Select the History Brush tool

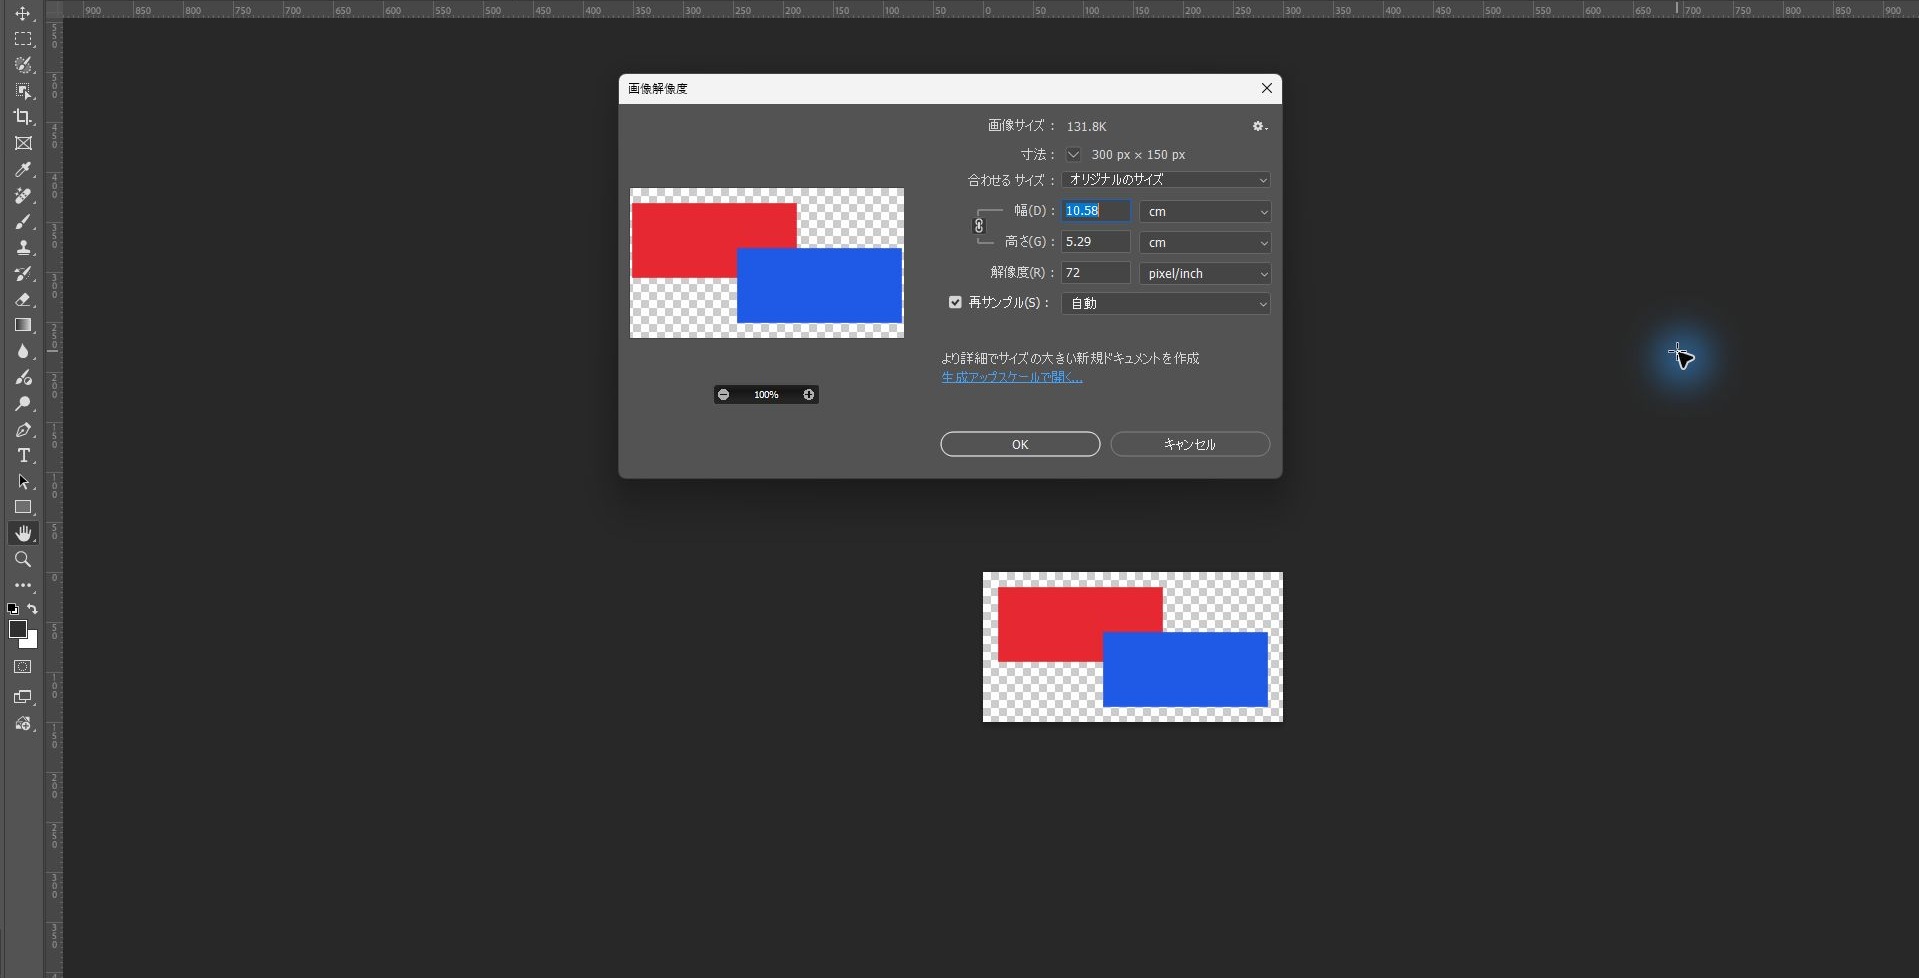click(x=23, y=274)
